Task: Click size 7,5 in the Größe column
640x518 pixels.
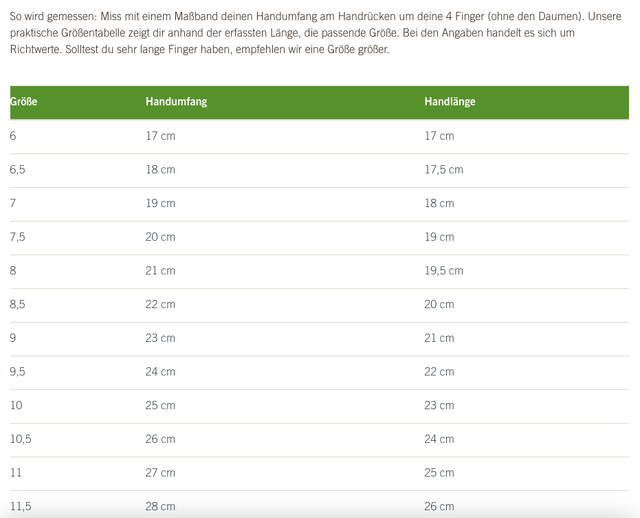Action: pyautogui.click(x=18, y=237)
